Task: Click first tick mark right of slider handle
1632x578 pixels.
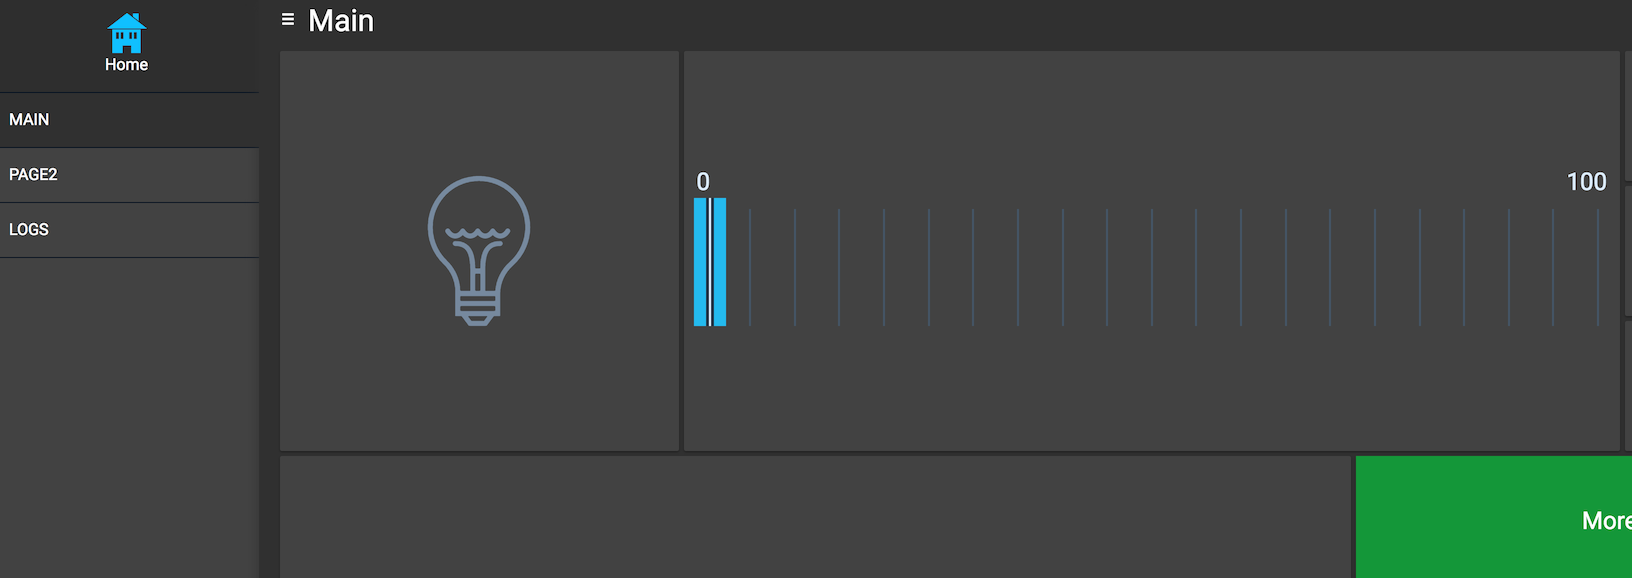Action: 750,267
